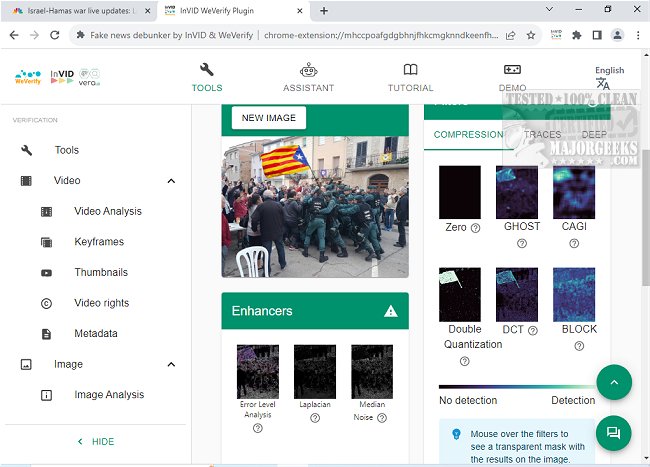Viewport: 650px width, 467px height.
Task: Click the InVID logo
Action: point(62,77)
